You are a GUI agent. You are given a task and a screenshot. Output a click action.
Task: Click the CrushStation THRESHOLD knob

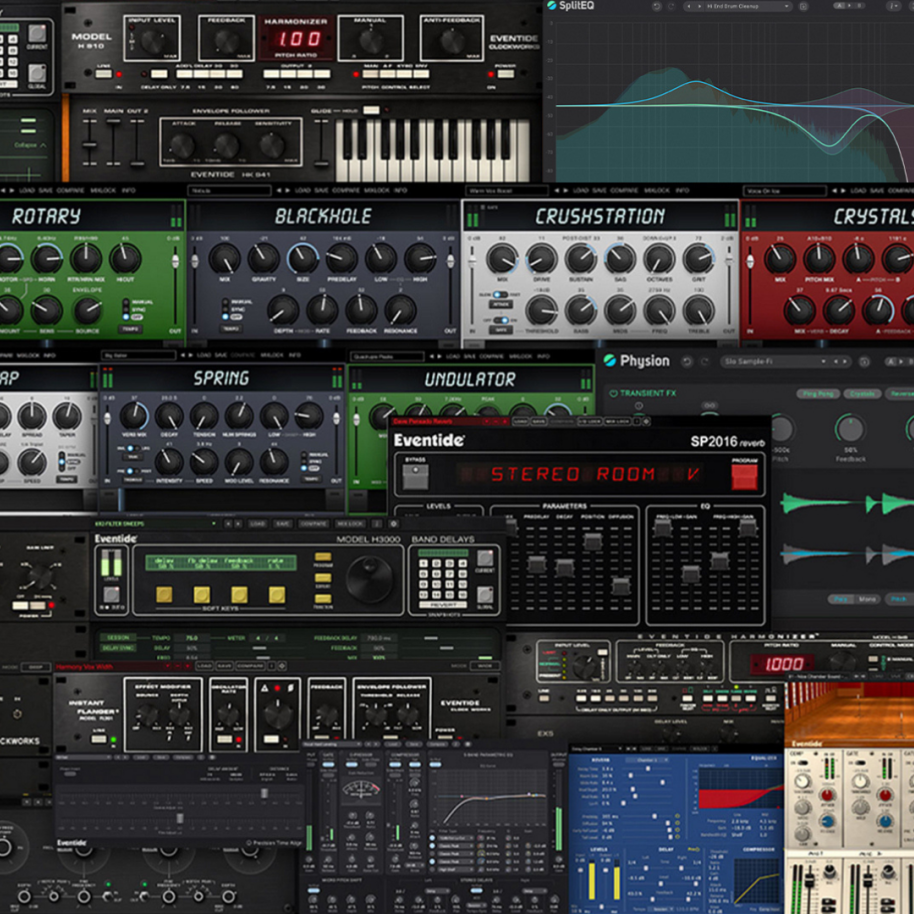click(x=542, y=310)
